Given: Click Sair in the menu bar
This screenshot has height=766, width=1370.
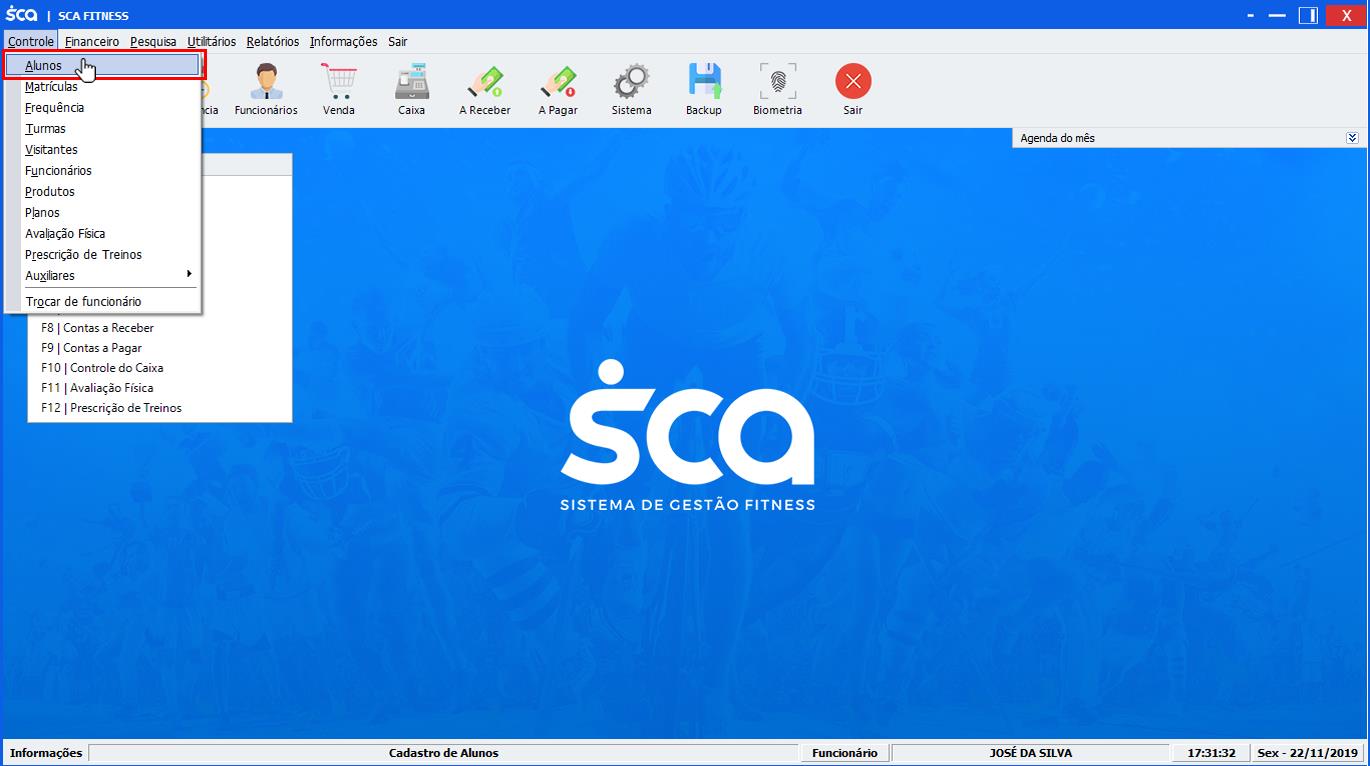Looking at the screenshot, I should 398,41.
